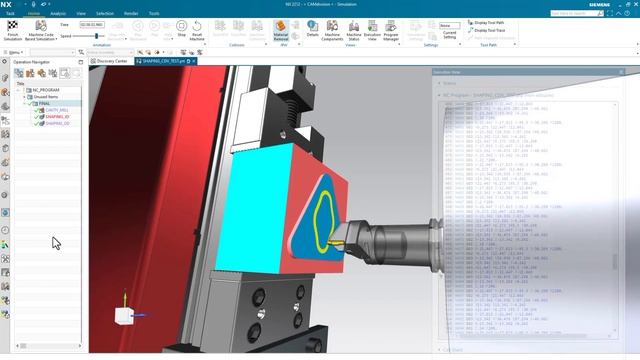The width and height of the screenshot is (640, 360).
Task: Open the Selection ribbon tab
Action: pos(105,13)
